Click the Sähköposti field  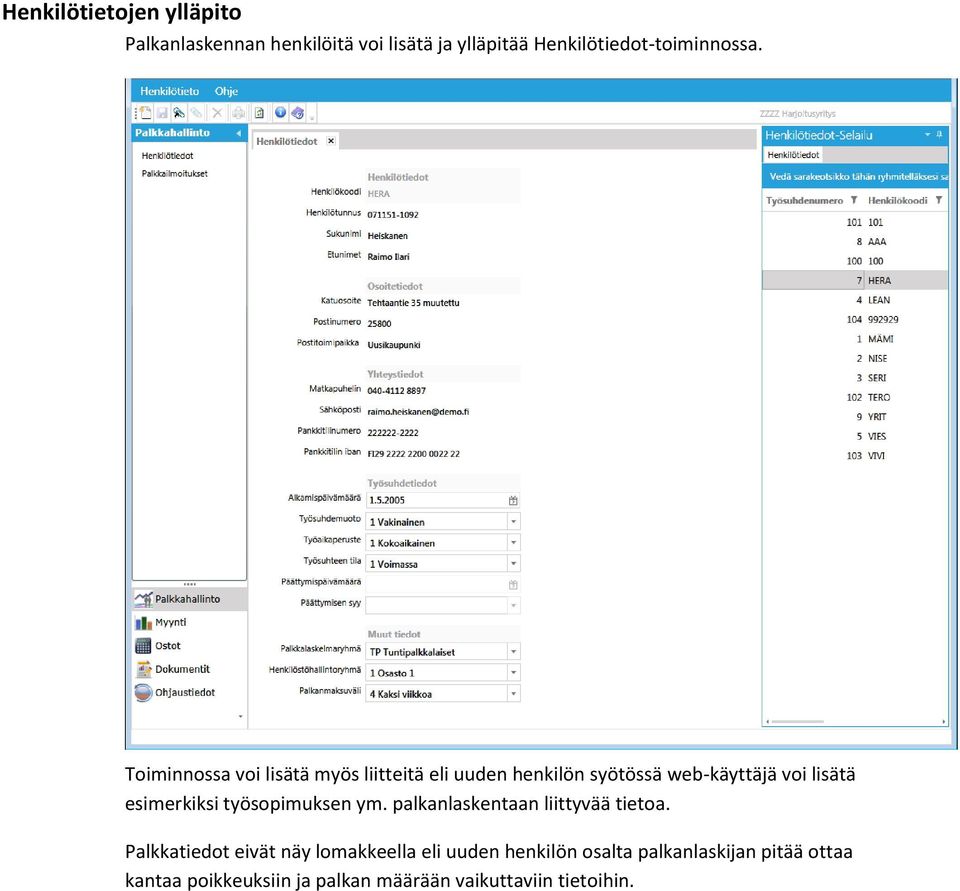tap(443, 412)
